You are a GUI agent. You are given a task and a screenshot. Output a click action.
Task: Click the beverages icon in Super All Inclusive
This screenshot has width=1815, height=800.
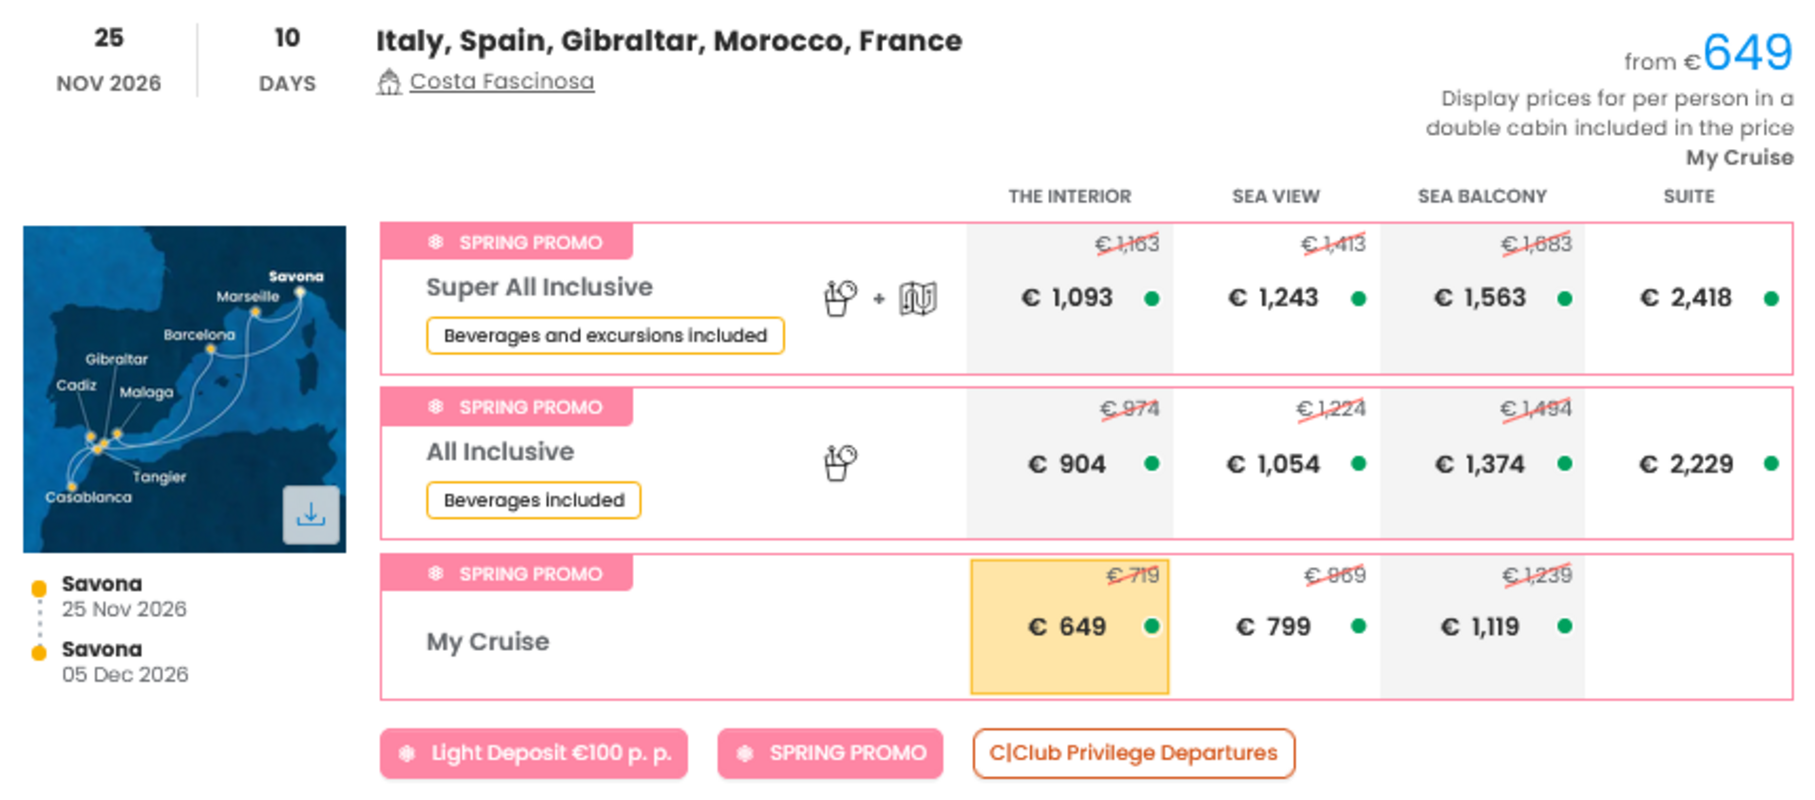pyautogui.click(x=840, y=298)
